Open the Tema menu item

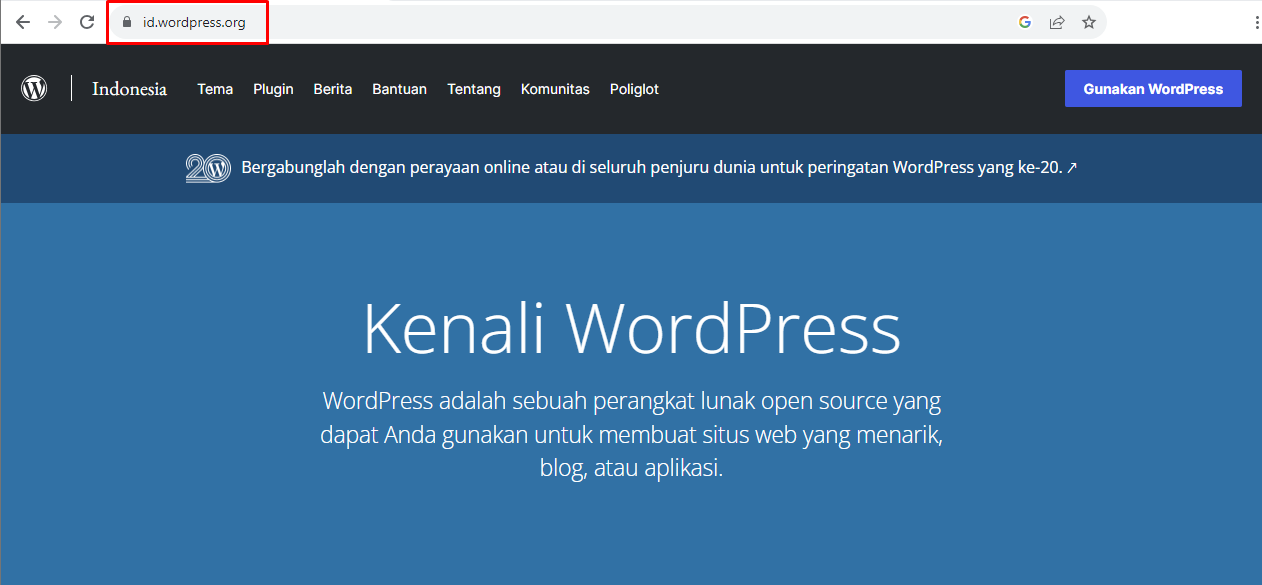(x=215, y=89)
